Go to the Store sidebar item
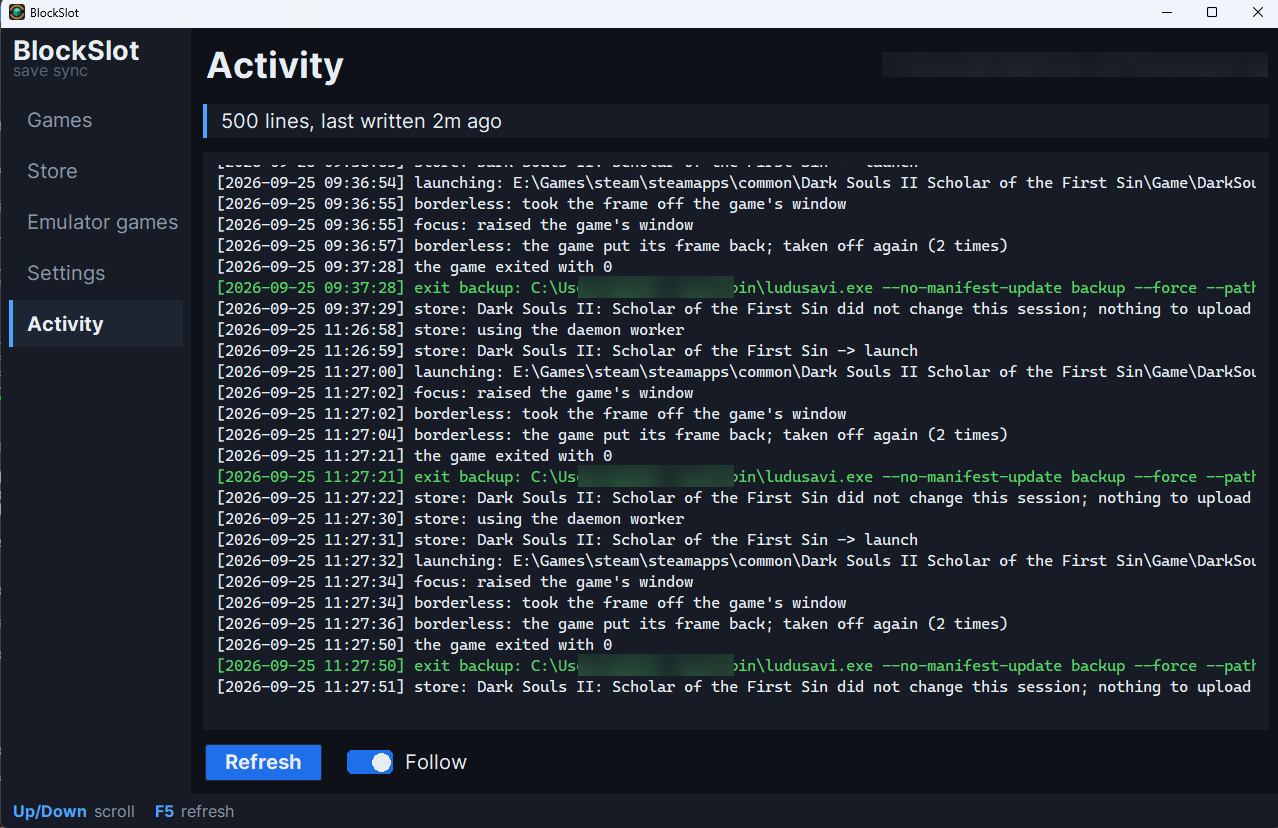This screenshot has width=1278, height=828. 96,171
